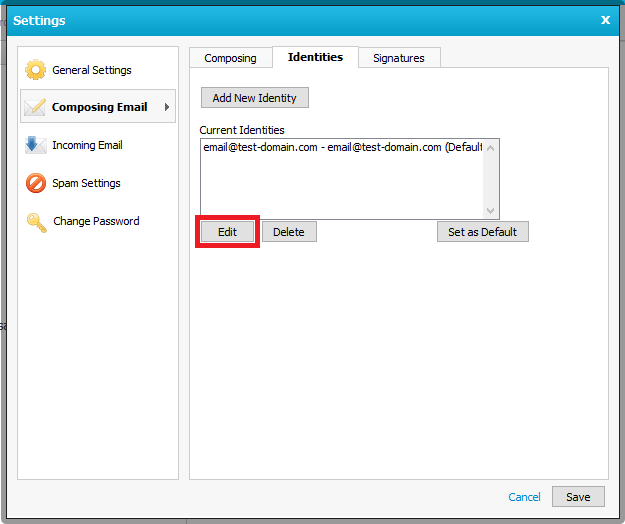Click the Incoming Email download icon

[35, 145]
